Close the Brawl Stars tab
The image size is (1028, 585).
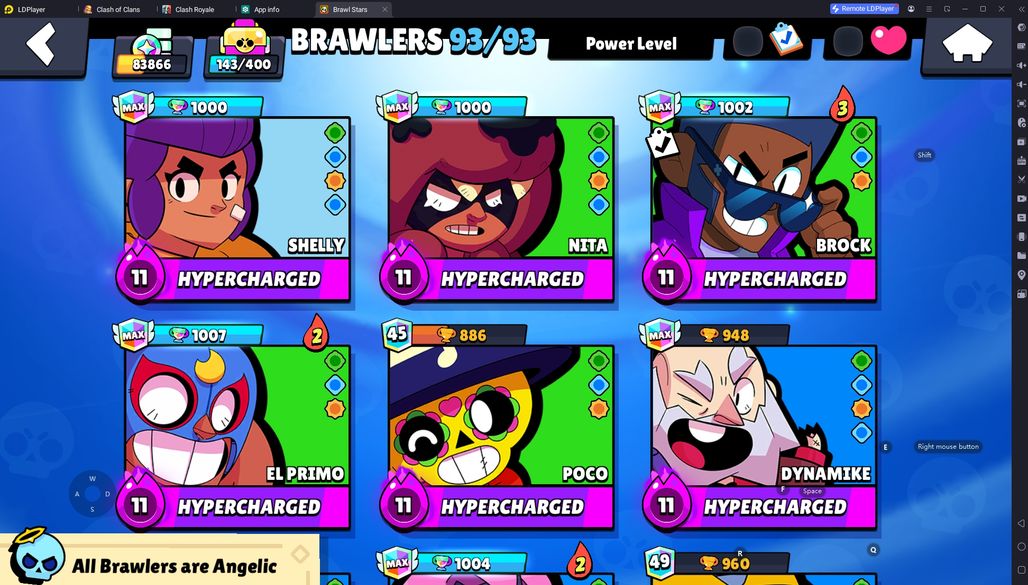(385, 9)
